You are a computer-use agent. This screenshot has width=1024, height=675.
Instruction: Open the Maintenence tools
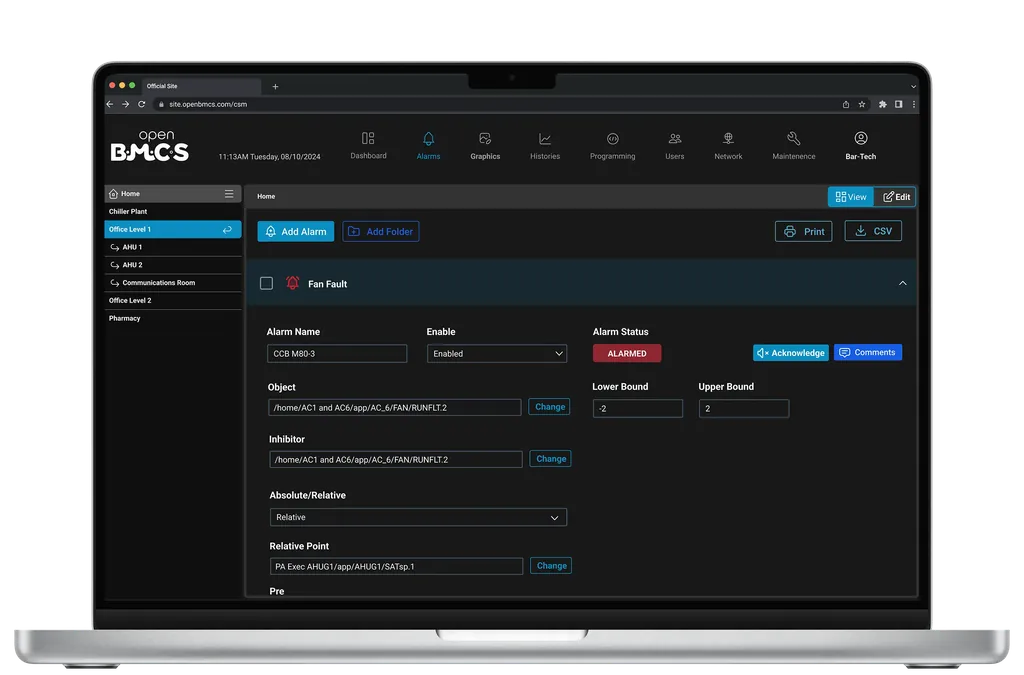coord(793,146)
